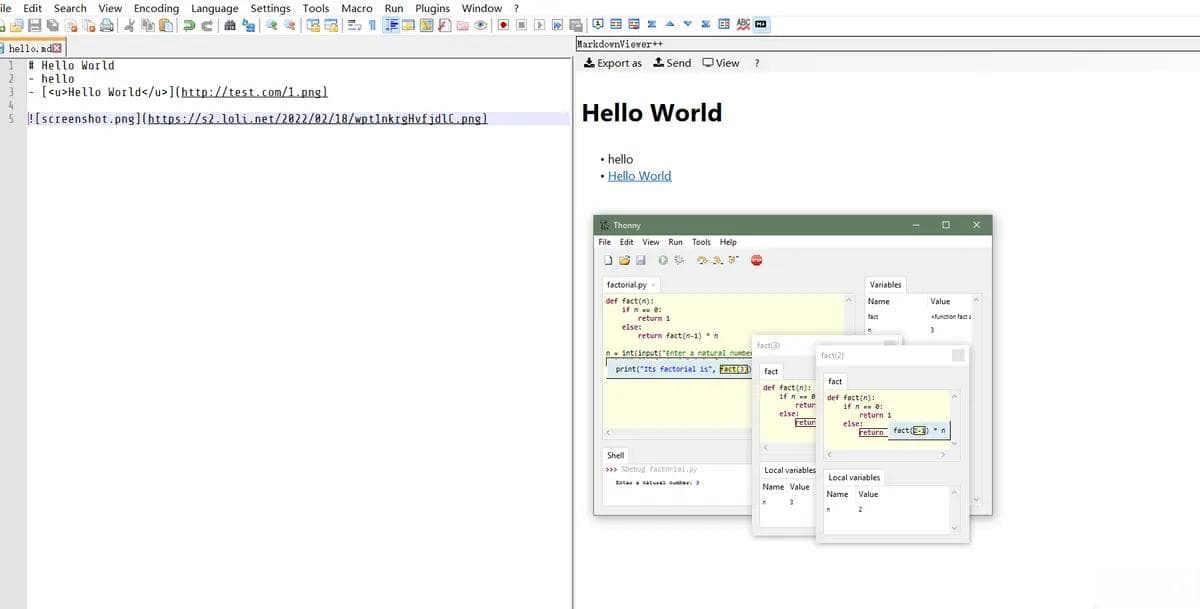The width and height of the screenshot is (1200, 609).
Task: Click the '- hello' line in editor
Action: click(51, 79)
